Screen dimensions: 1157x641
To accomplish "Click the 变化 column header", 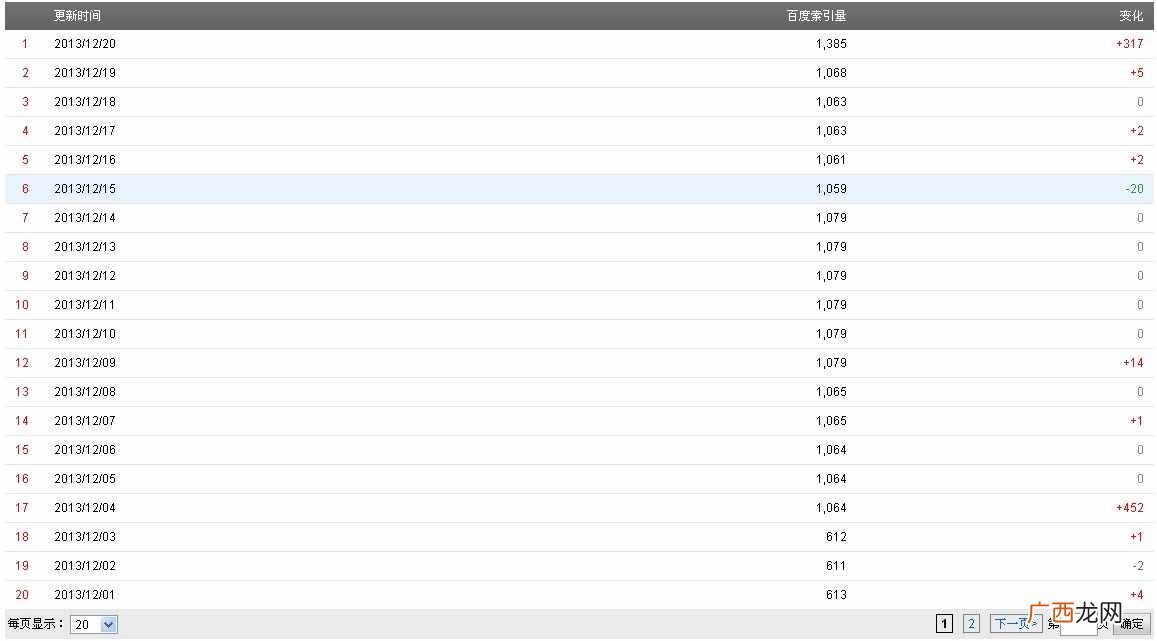I will (x=1131, y=15).
